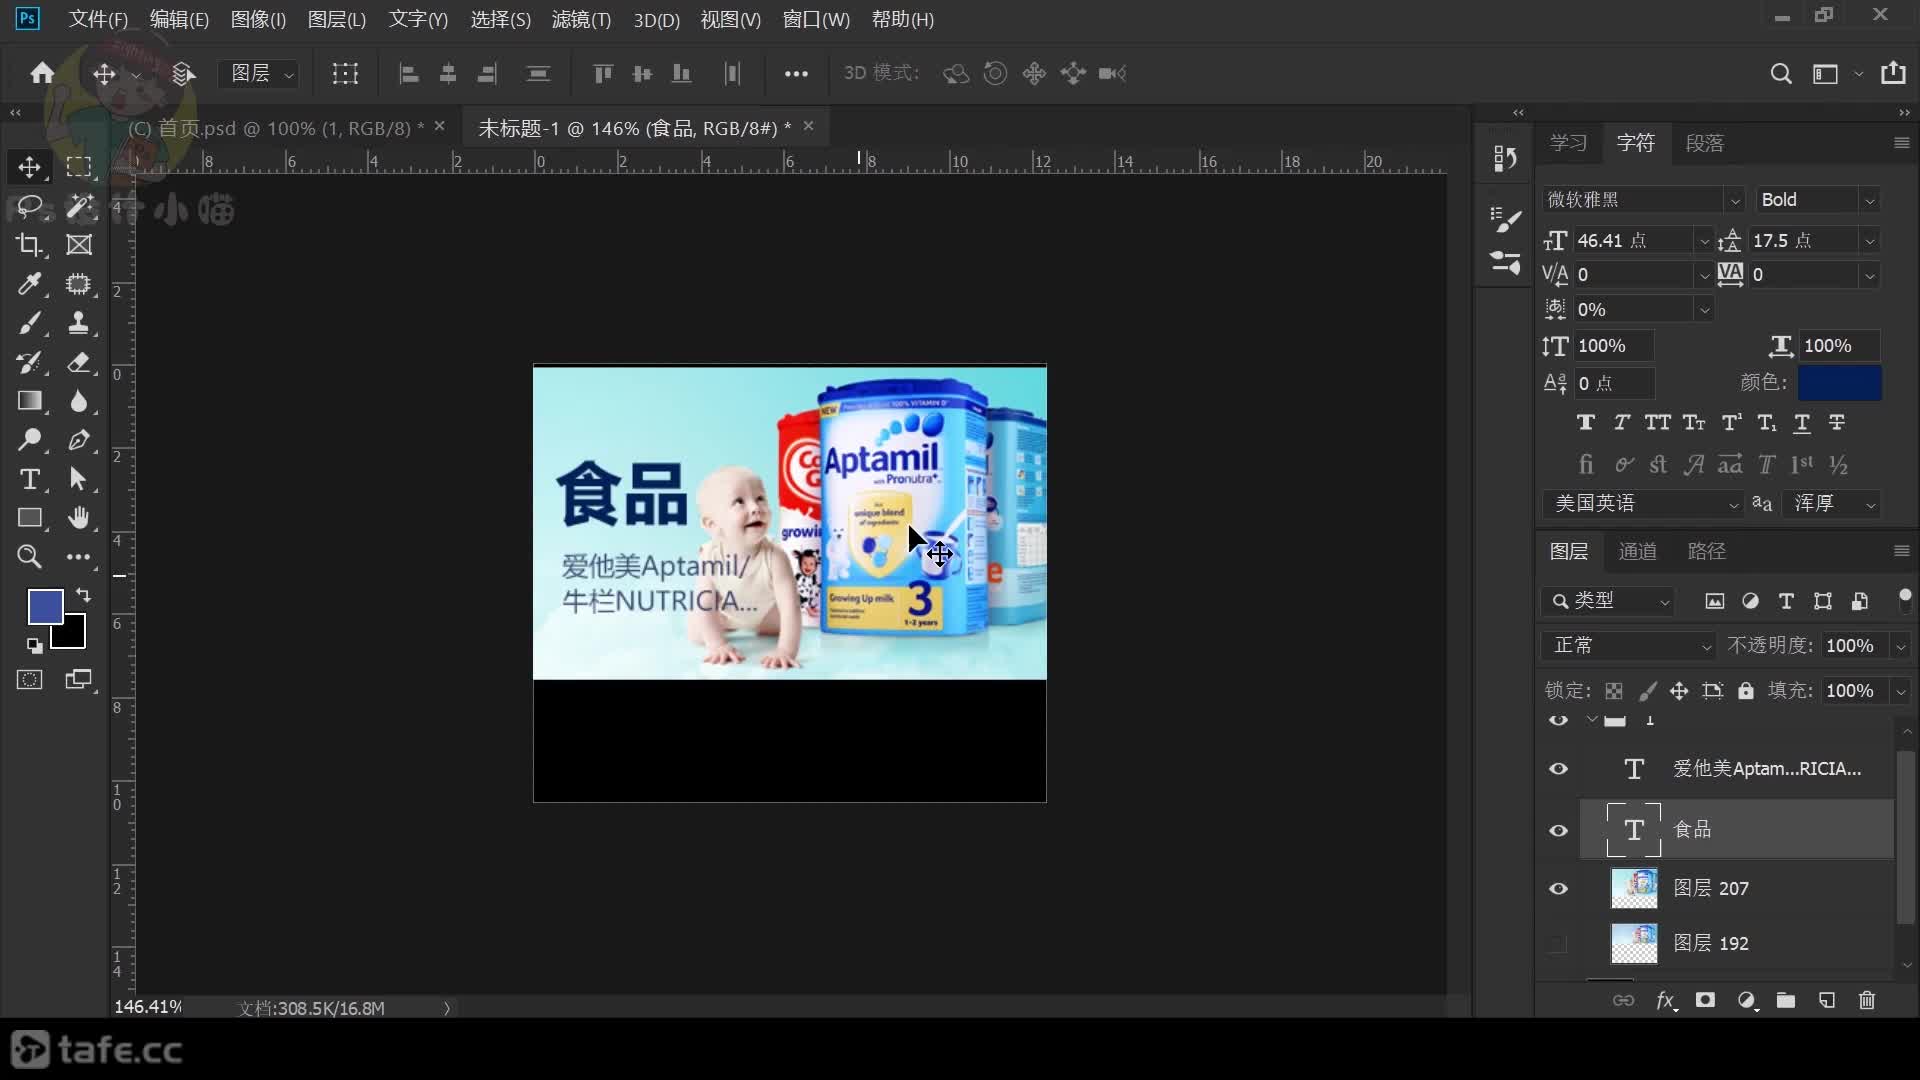Image resolution: width=1920 pixels, height=1080 pixels.
Task: Select the Brush tool
Action: [x=29, y=323]
